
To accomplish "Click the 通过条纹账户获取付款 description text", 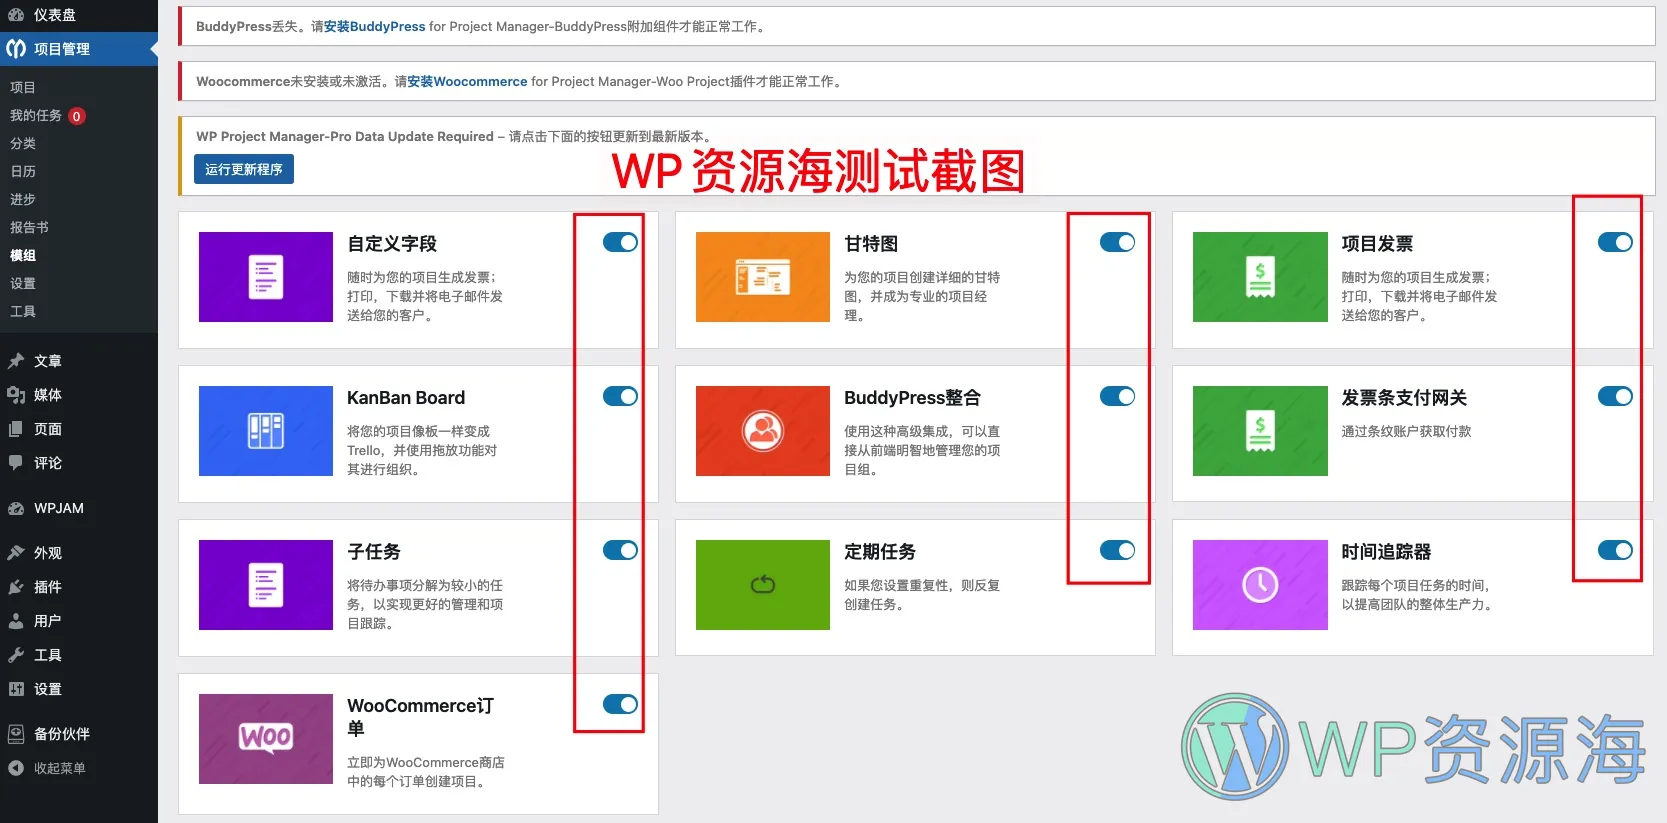I will [1406, 431].
